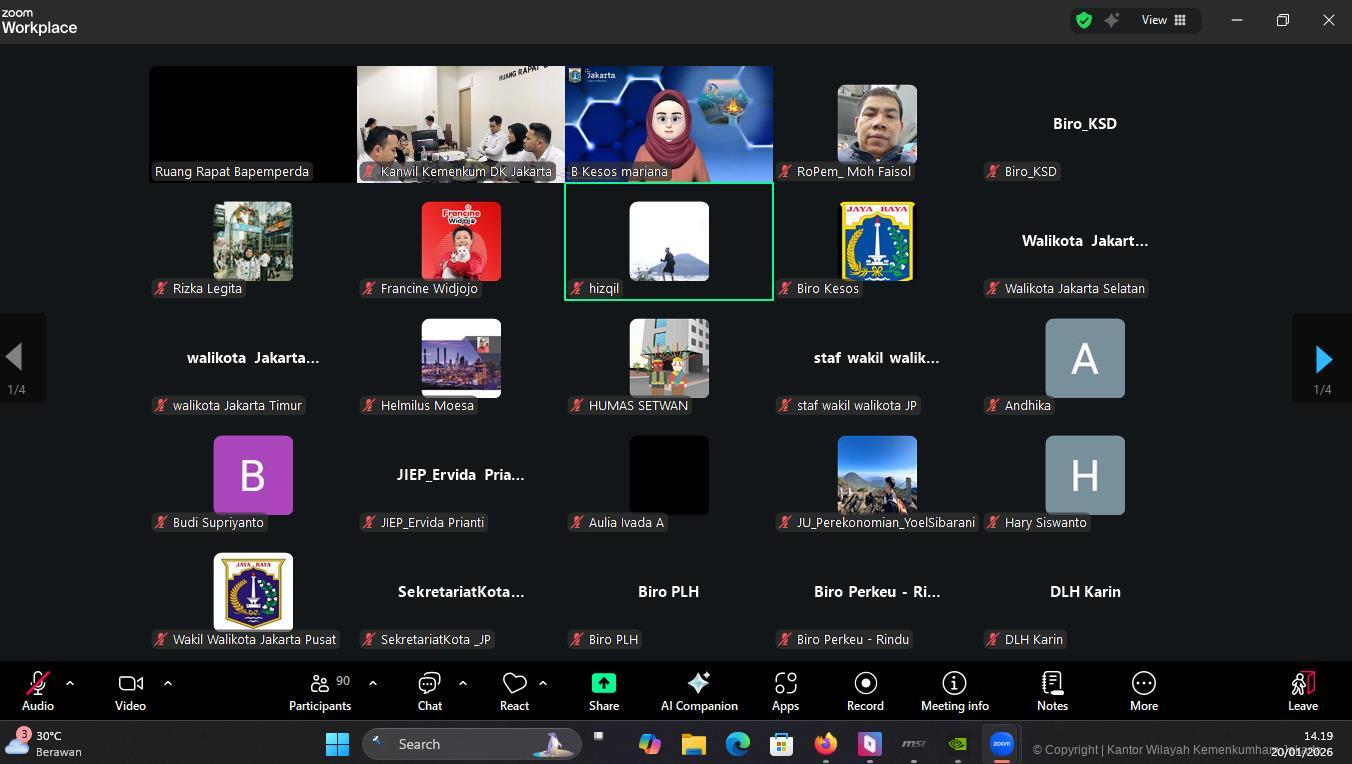Open the Chat panel
The height and width of the screenshot is (764, 1352).
[x=429, y=690]
